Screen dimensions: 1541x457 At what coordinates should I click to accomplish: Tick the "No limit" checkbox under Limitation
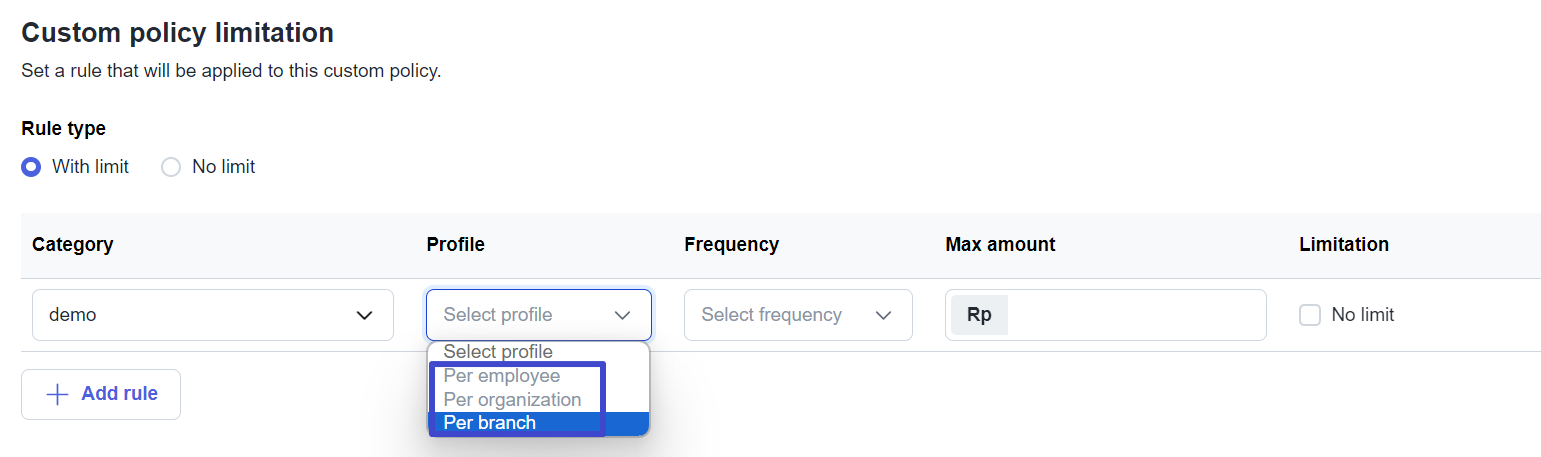pyautogui.click(x=1309, y=315)
